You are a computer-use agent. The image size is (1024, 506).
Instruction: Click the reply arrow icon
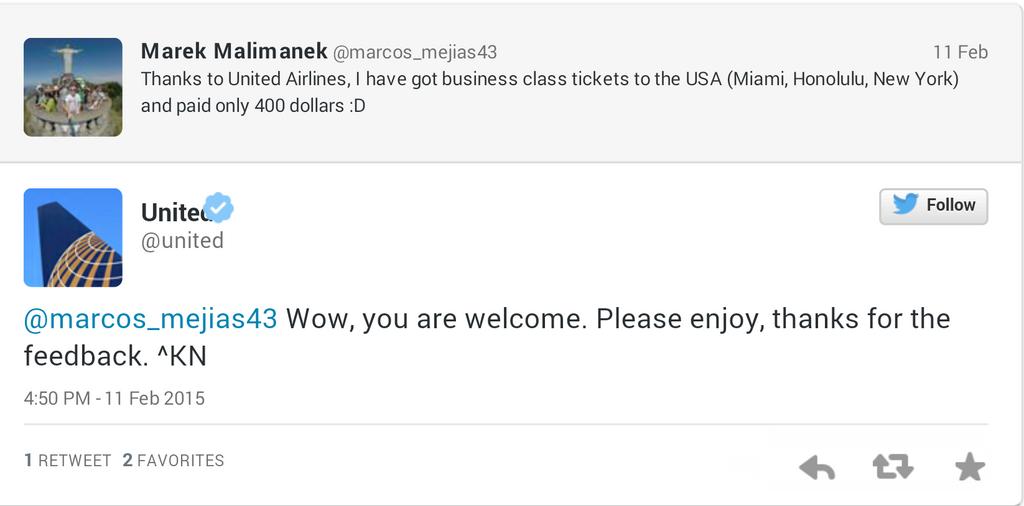pyautogui.click(x=817, y=467)
